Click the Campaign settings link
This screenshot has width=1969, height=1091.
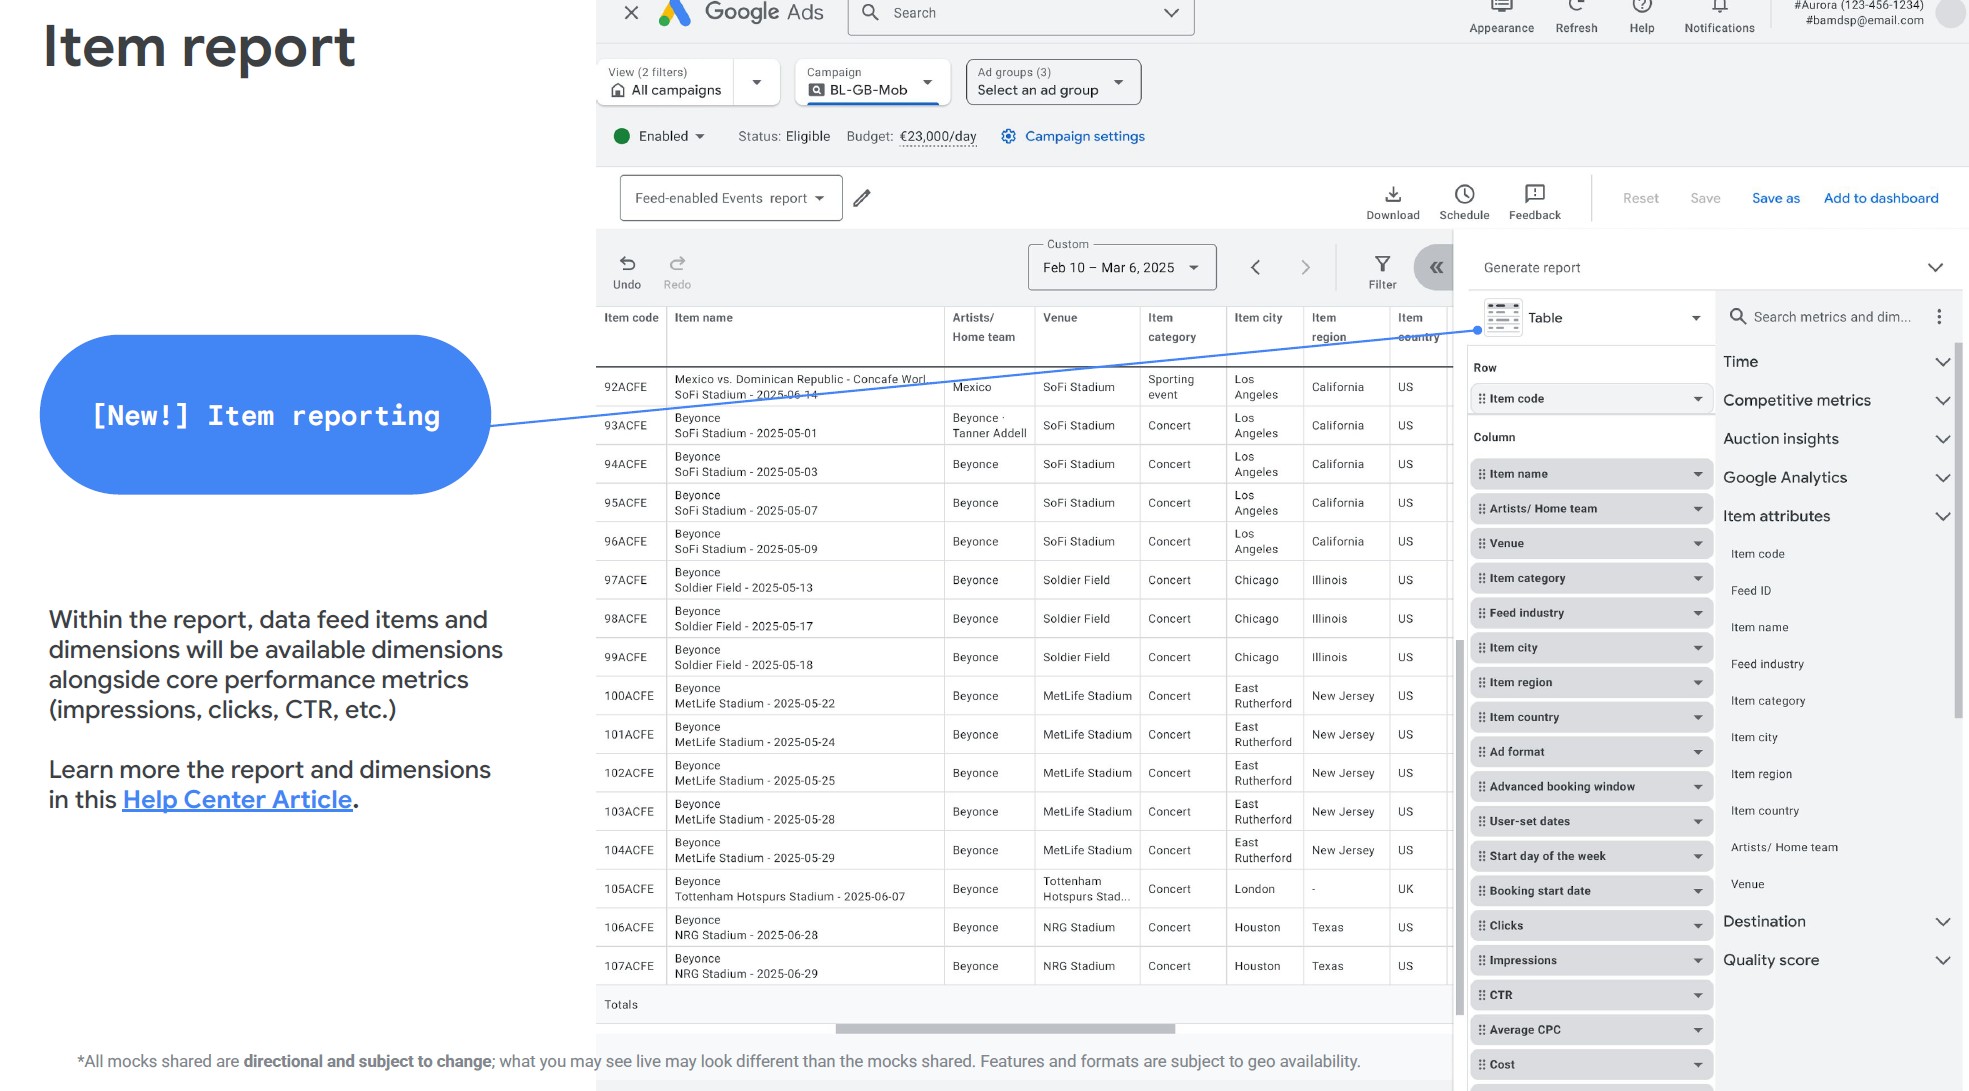pyautogui.click(x=1085, y=136)
